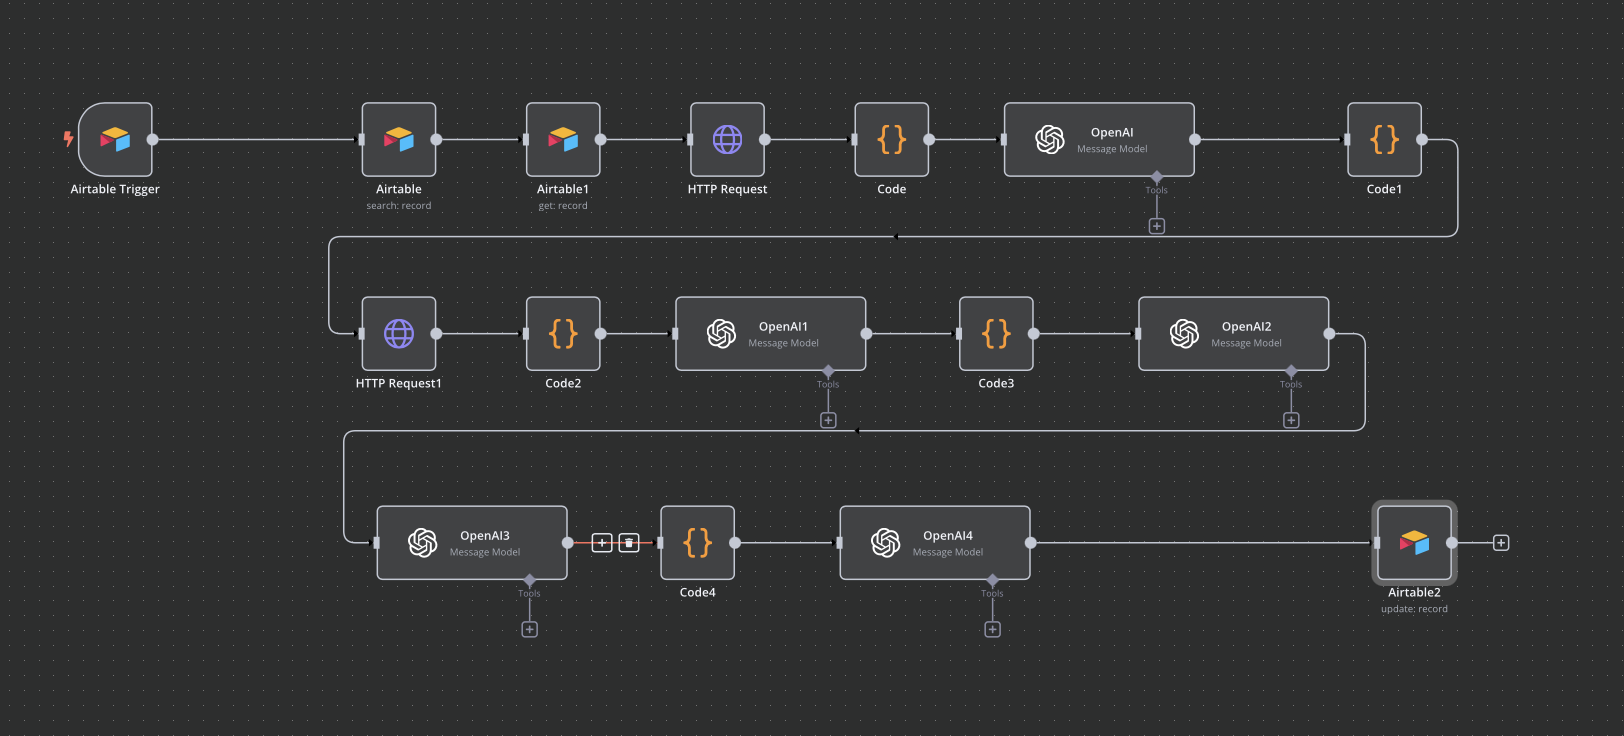Insert node between OpenAI3 and Code4
The image size is (1624, 736).
click(x=602, y=542)
